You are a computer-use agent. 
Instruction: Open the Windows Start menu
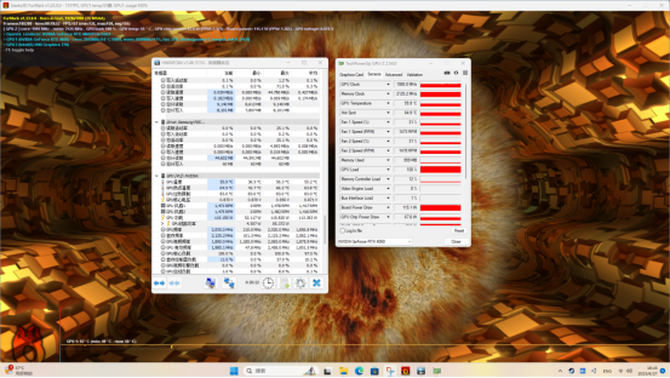coord(234,371)
